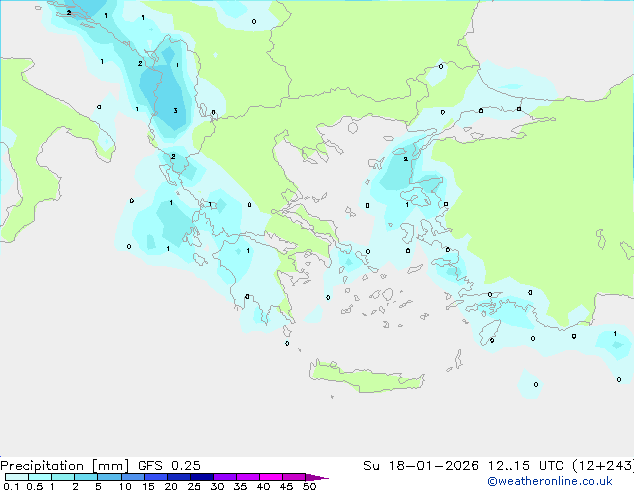The image size is (634, 490).
Task: Click the 5–10 mm legend color swatch
Action: point(110,477)
